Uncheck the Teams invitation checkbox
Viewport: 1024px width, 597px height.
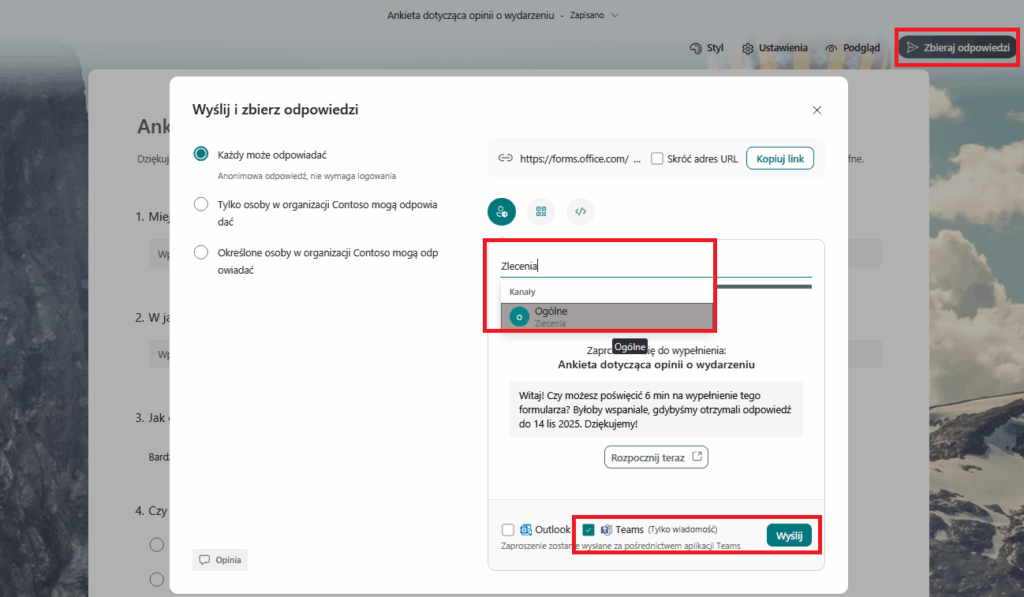(588, 530)
